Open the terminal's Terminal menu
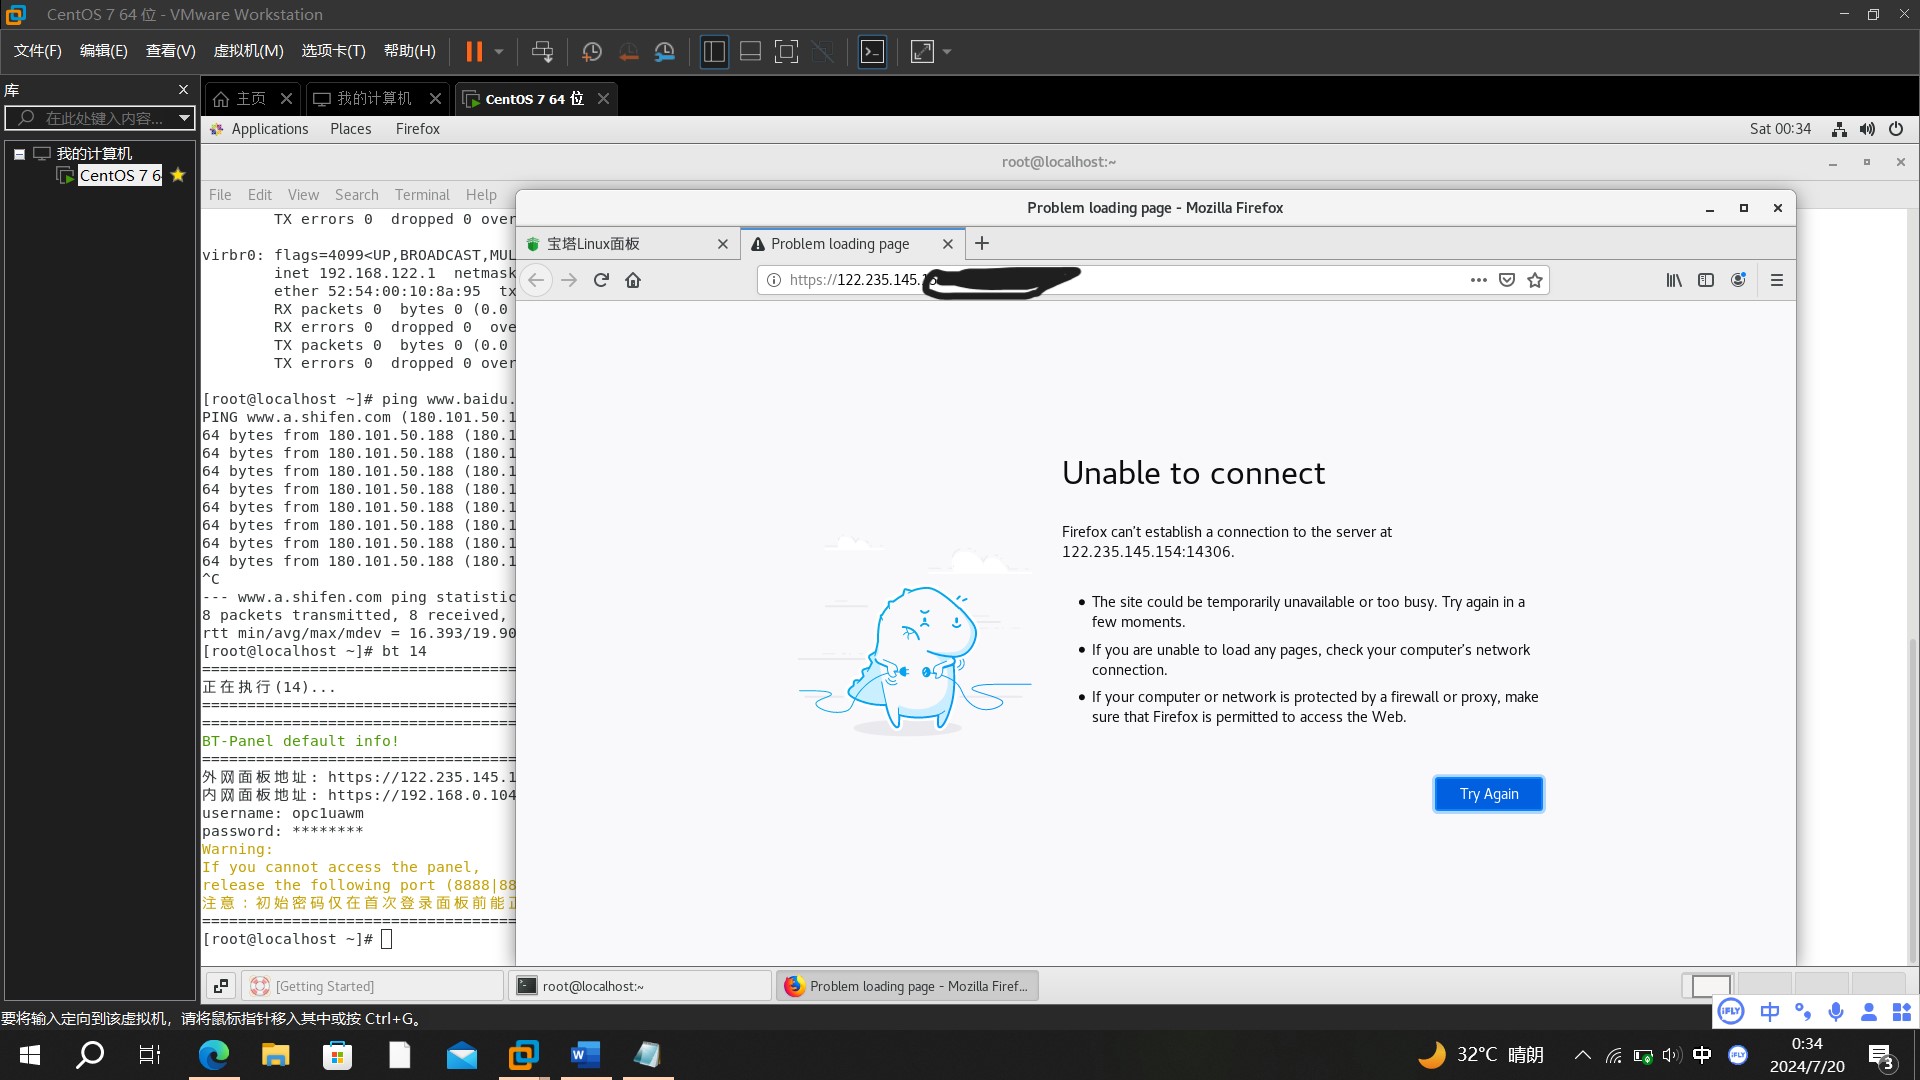 (422, 195)
